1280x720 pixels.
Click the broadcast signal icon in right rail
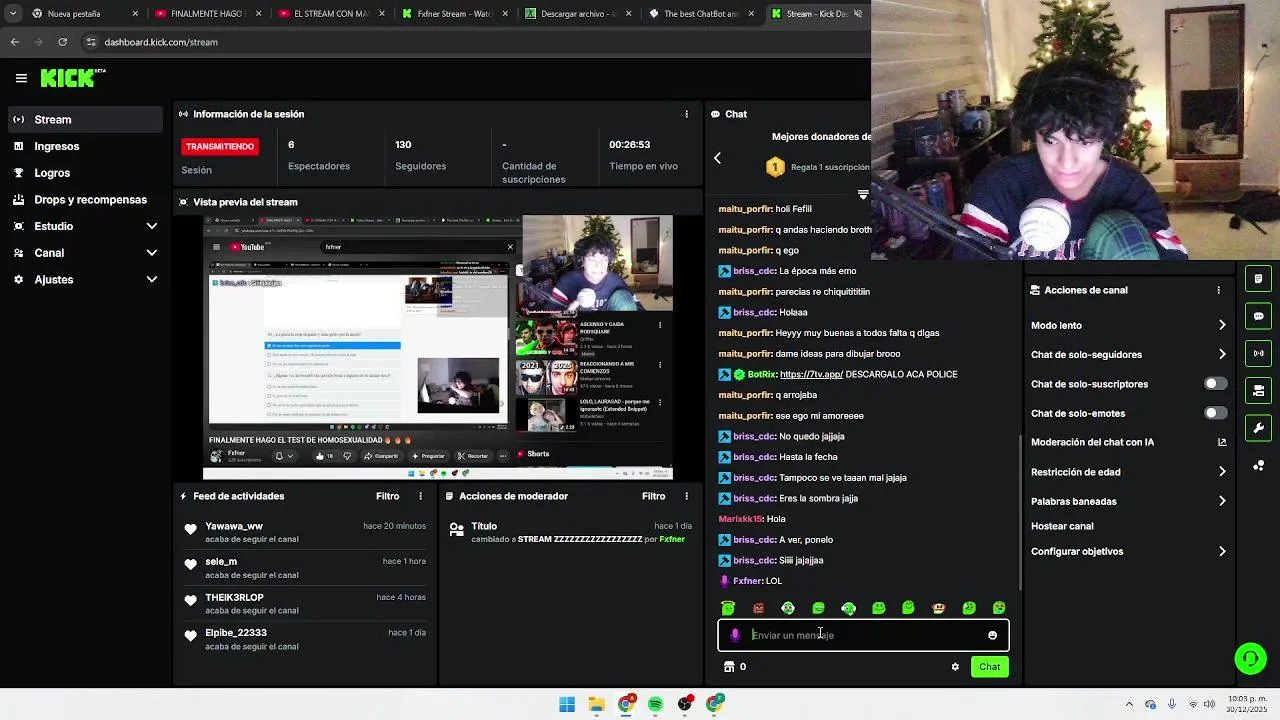point(1259,353)
